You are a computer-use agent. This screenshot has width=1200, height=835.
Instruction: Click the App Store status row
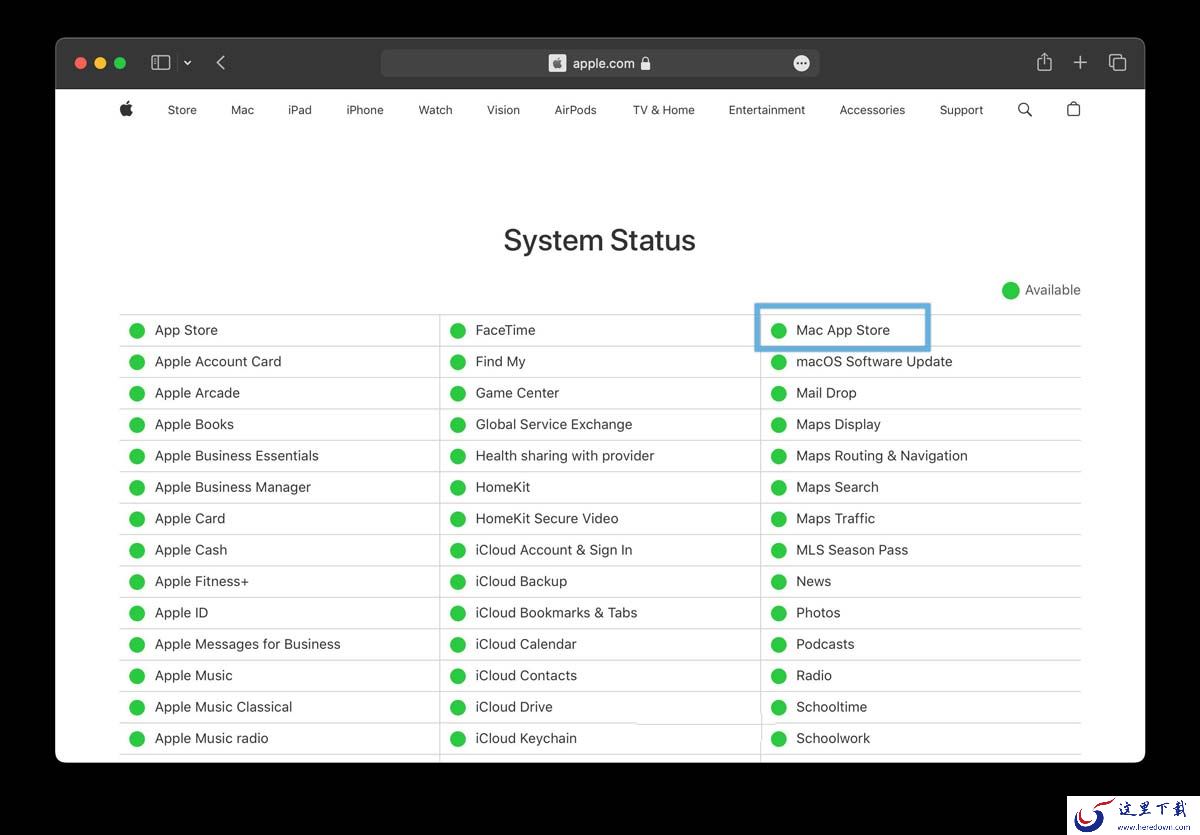[x=279, y=330]
